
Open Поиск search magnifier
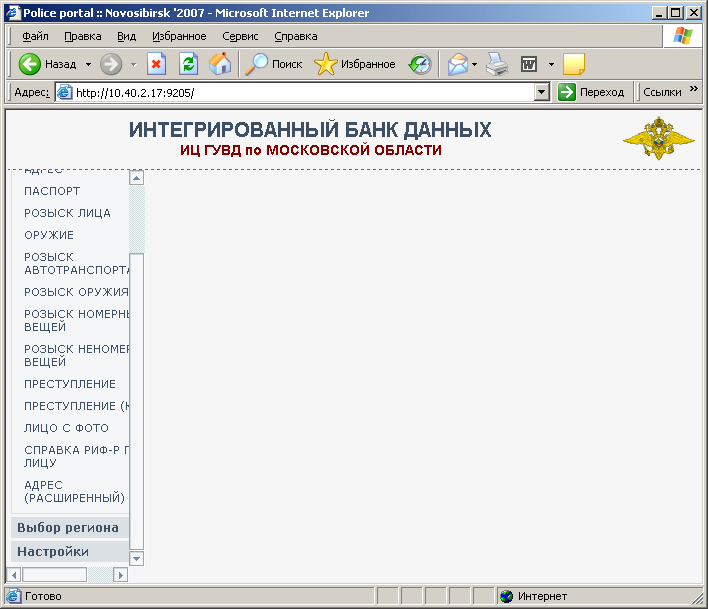point(274,65)
